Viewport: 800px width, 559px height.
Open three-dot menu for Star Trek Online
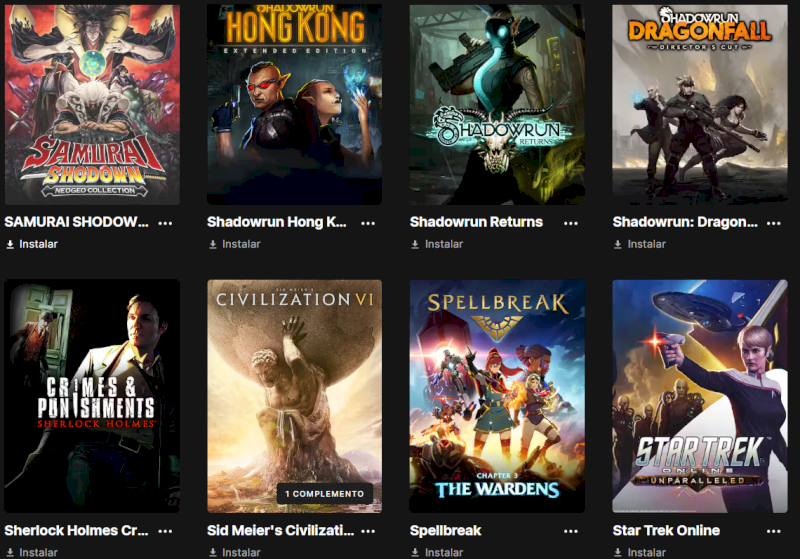pos(773,531)
